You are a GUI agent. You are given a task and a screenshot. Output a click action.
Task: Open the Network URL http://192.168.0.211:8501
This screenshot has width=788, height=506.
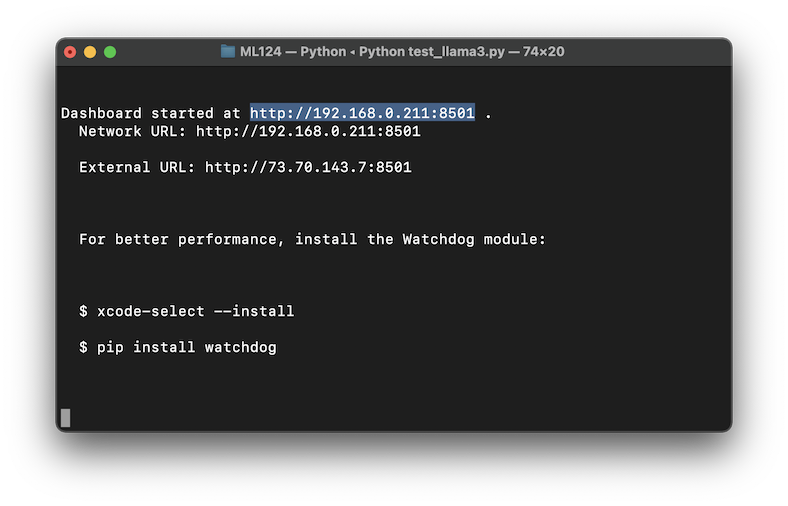click(308, 131)
